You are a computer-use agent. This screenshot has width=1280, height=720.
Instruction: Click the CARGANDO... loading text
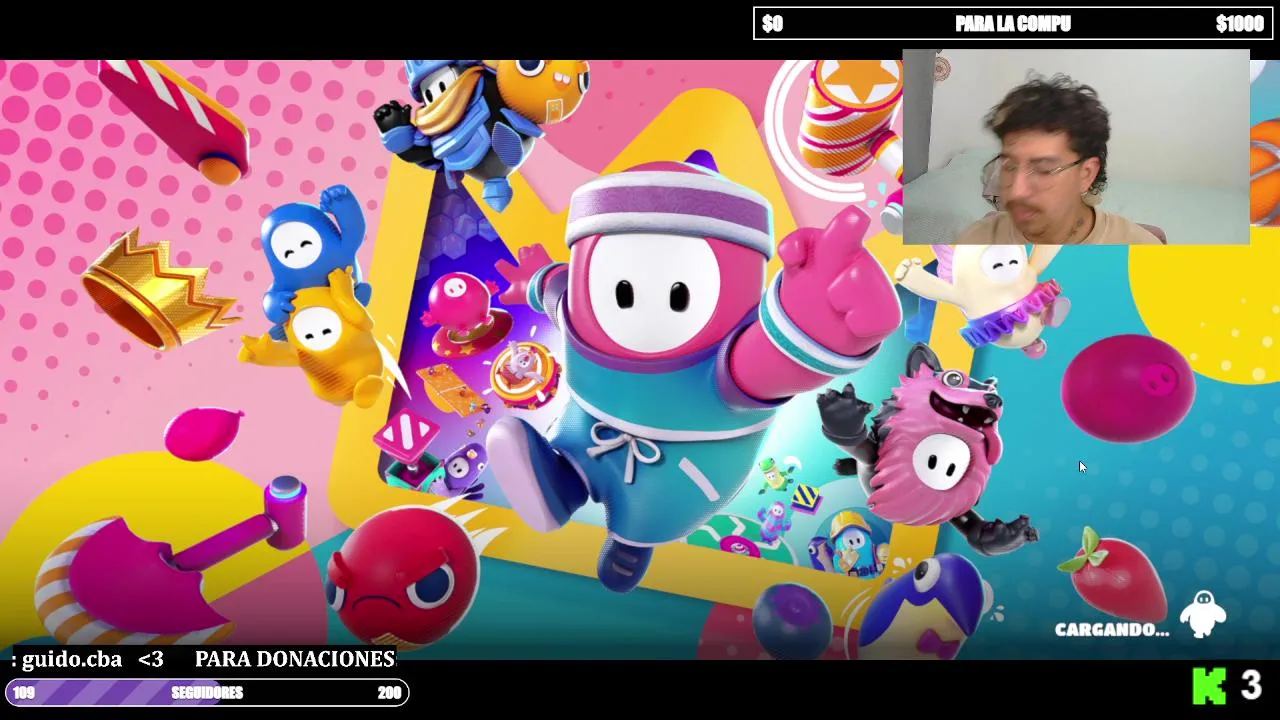pos(1111,630)
